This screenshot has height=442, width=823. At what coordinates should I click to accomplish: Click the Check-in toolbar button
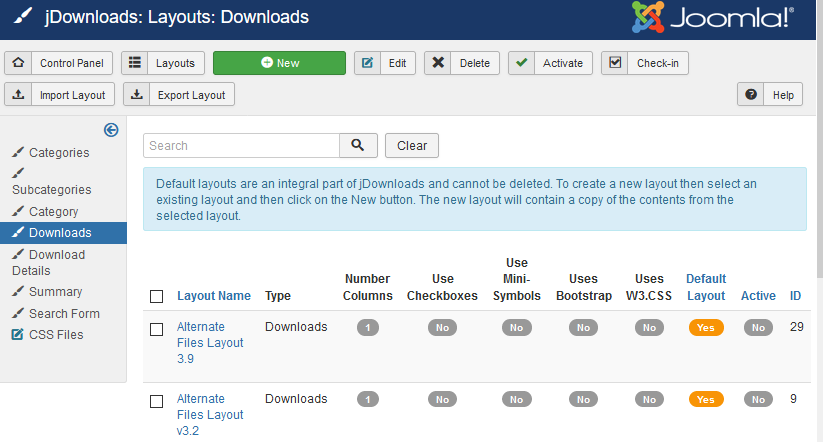click(x=645, y=63)
